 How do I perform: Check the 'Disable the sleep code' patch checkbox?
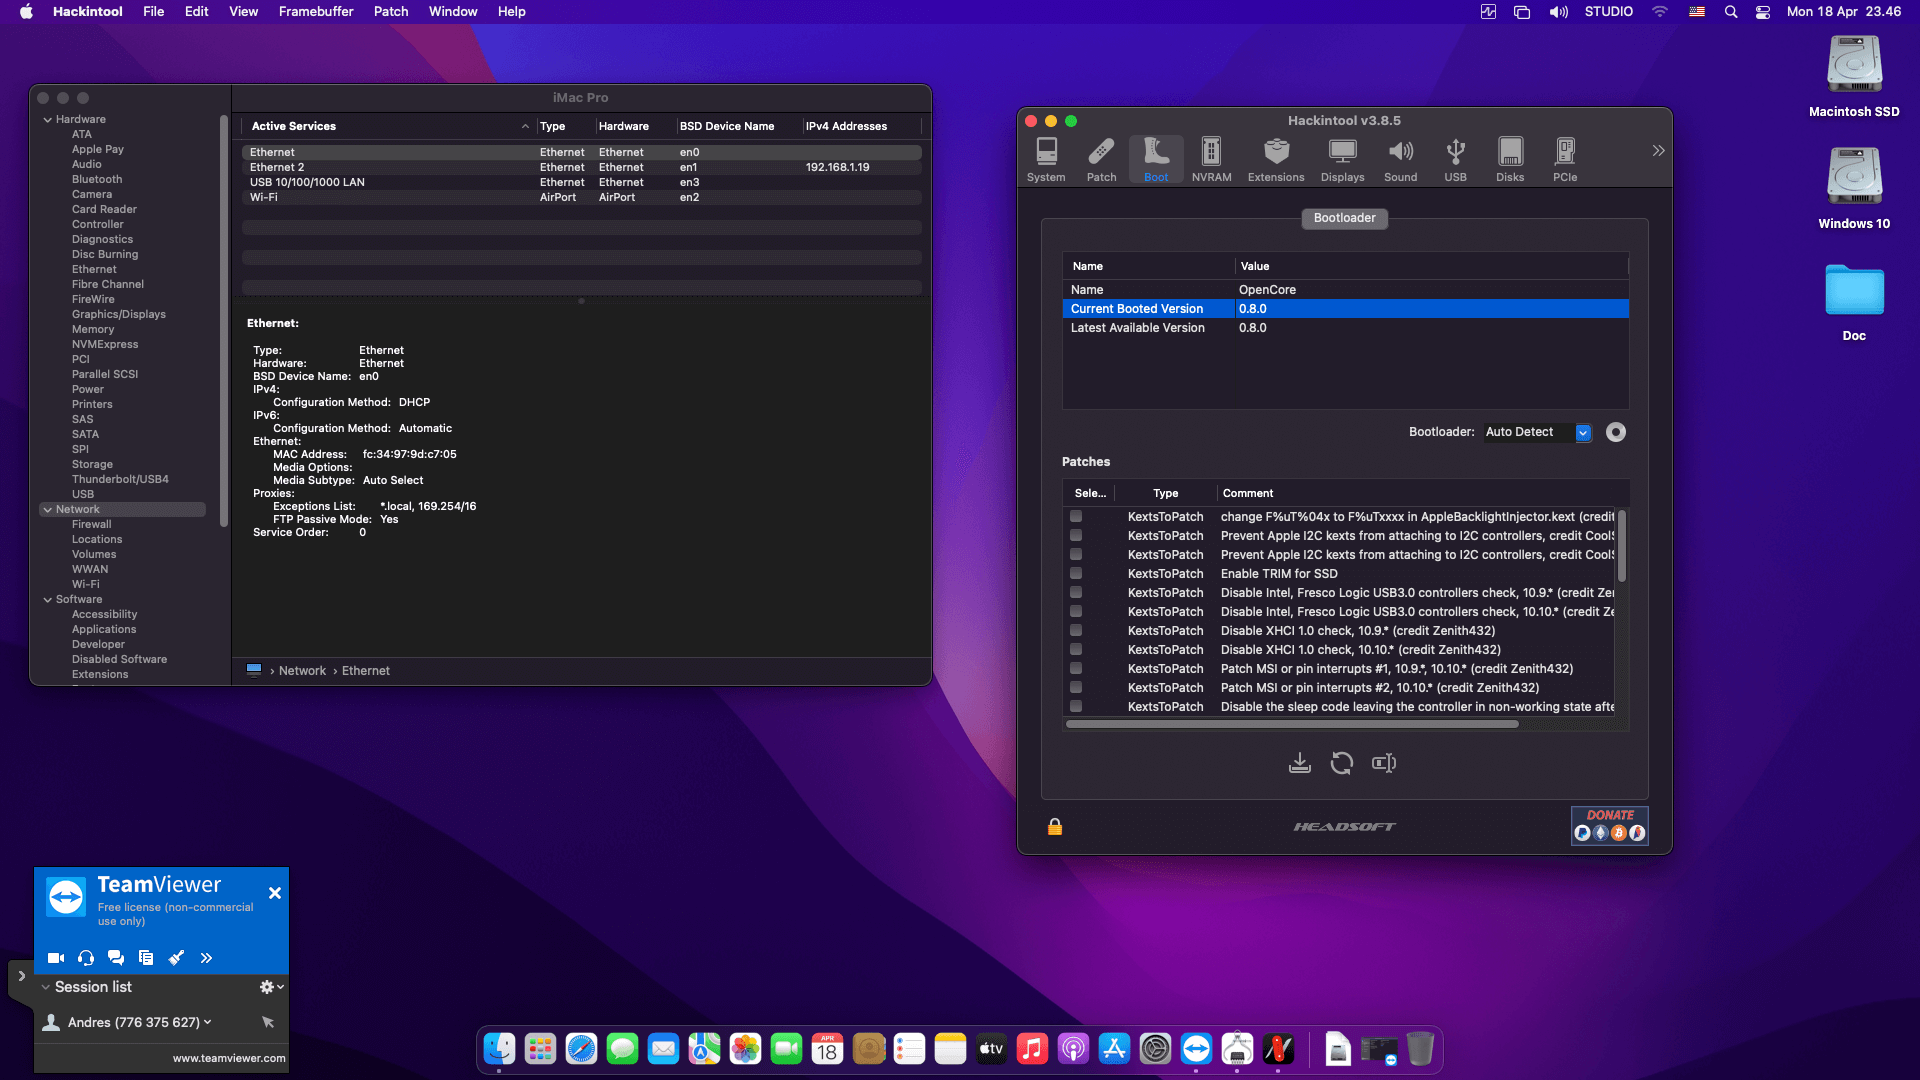click(x=1076, y=707)
